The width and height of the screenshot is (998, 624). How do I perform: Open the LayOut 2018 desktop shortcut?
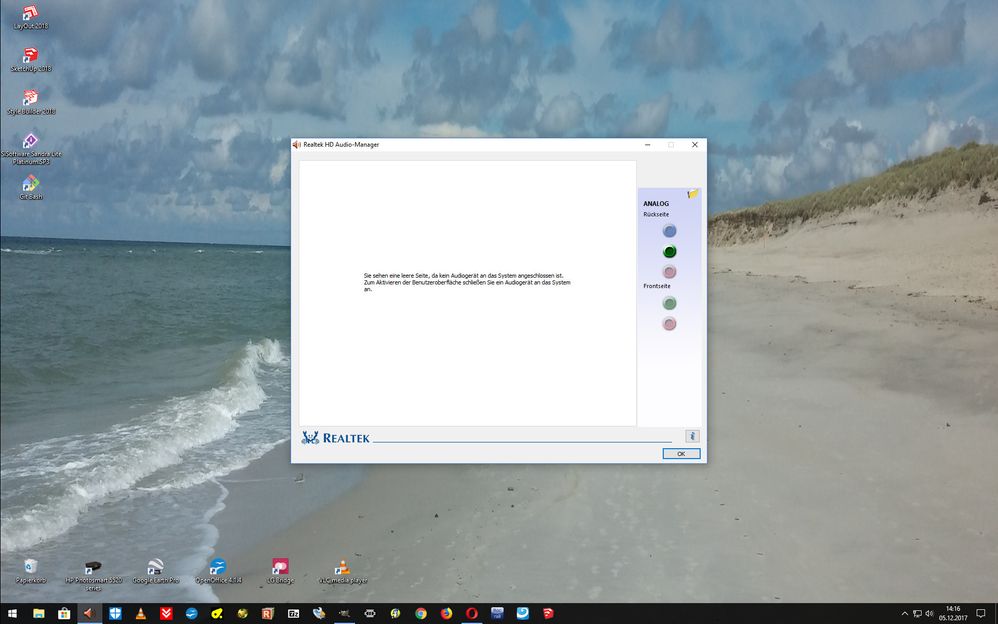pos(31,14)
